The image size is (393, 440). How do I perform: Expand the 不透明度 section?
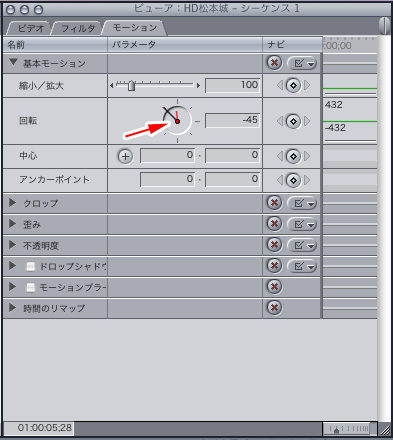tap(12, 245)
